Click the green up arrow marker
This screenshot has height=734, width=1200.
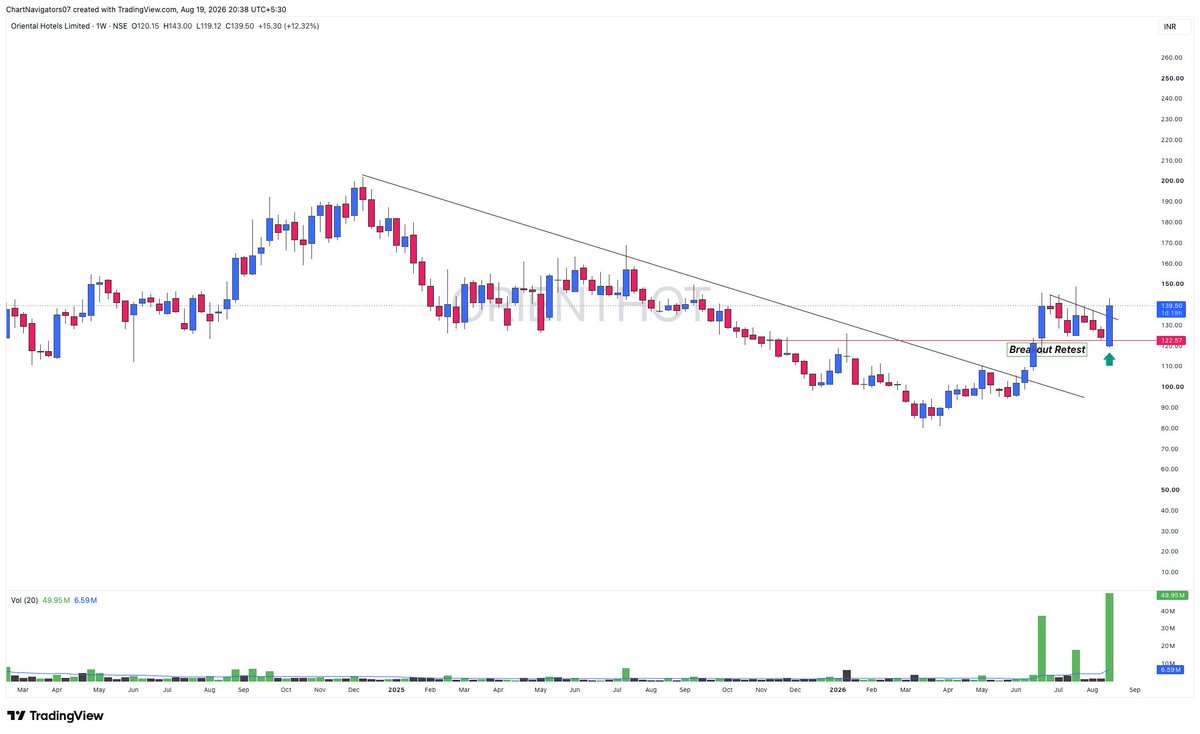(1110, 359)
